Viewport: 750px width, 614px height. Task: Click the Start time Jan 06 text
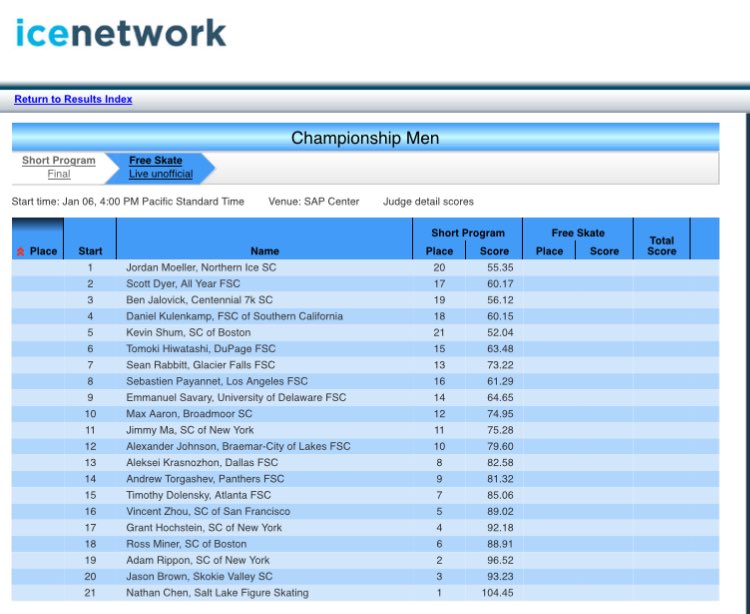pyautogui.click(x=128, y=201)
